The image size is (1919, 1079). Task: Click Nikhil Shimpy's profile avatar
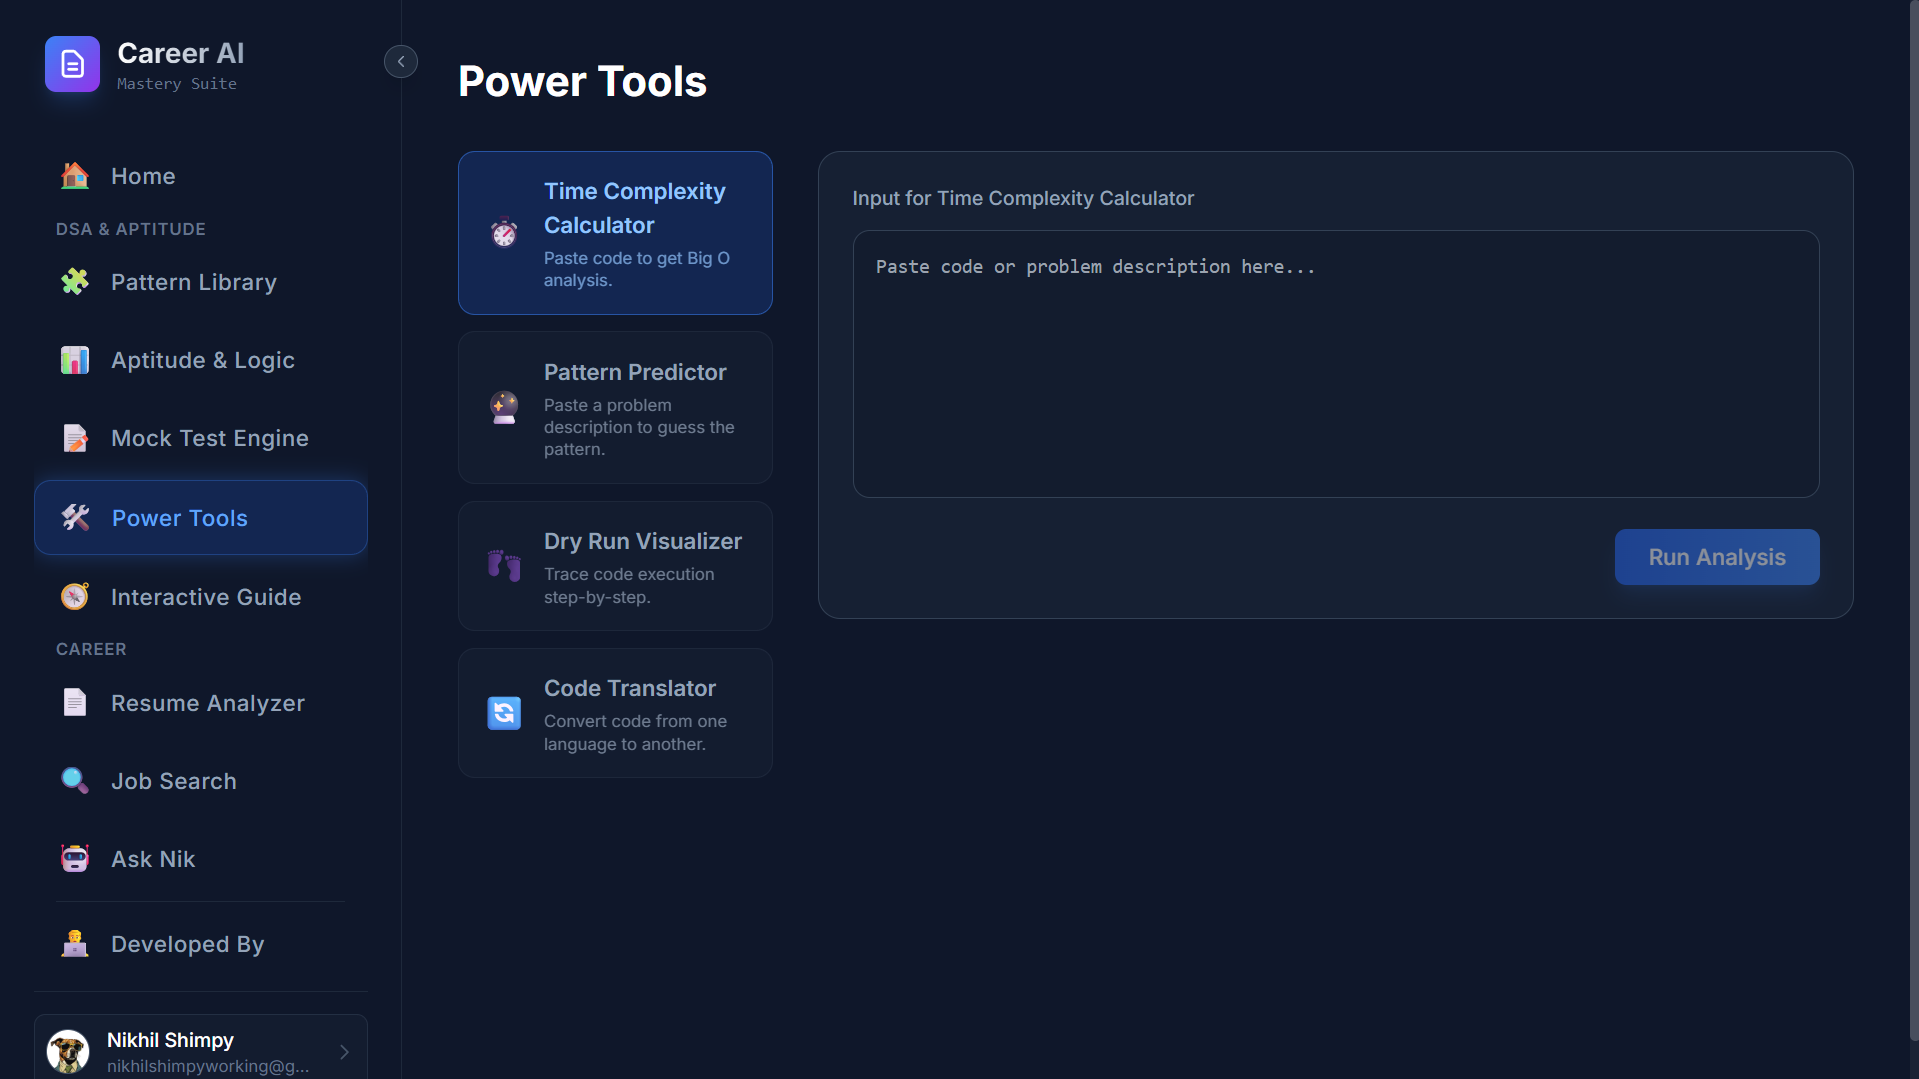68,1052
